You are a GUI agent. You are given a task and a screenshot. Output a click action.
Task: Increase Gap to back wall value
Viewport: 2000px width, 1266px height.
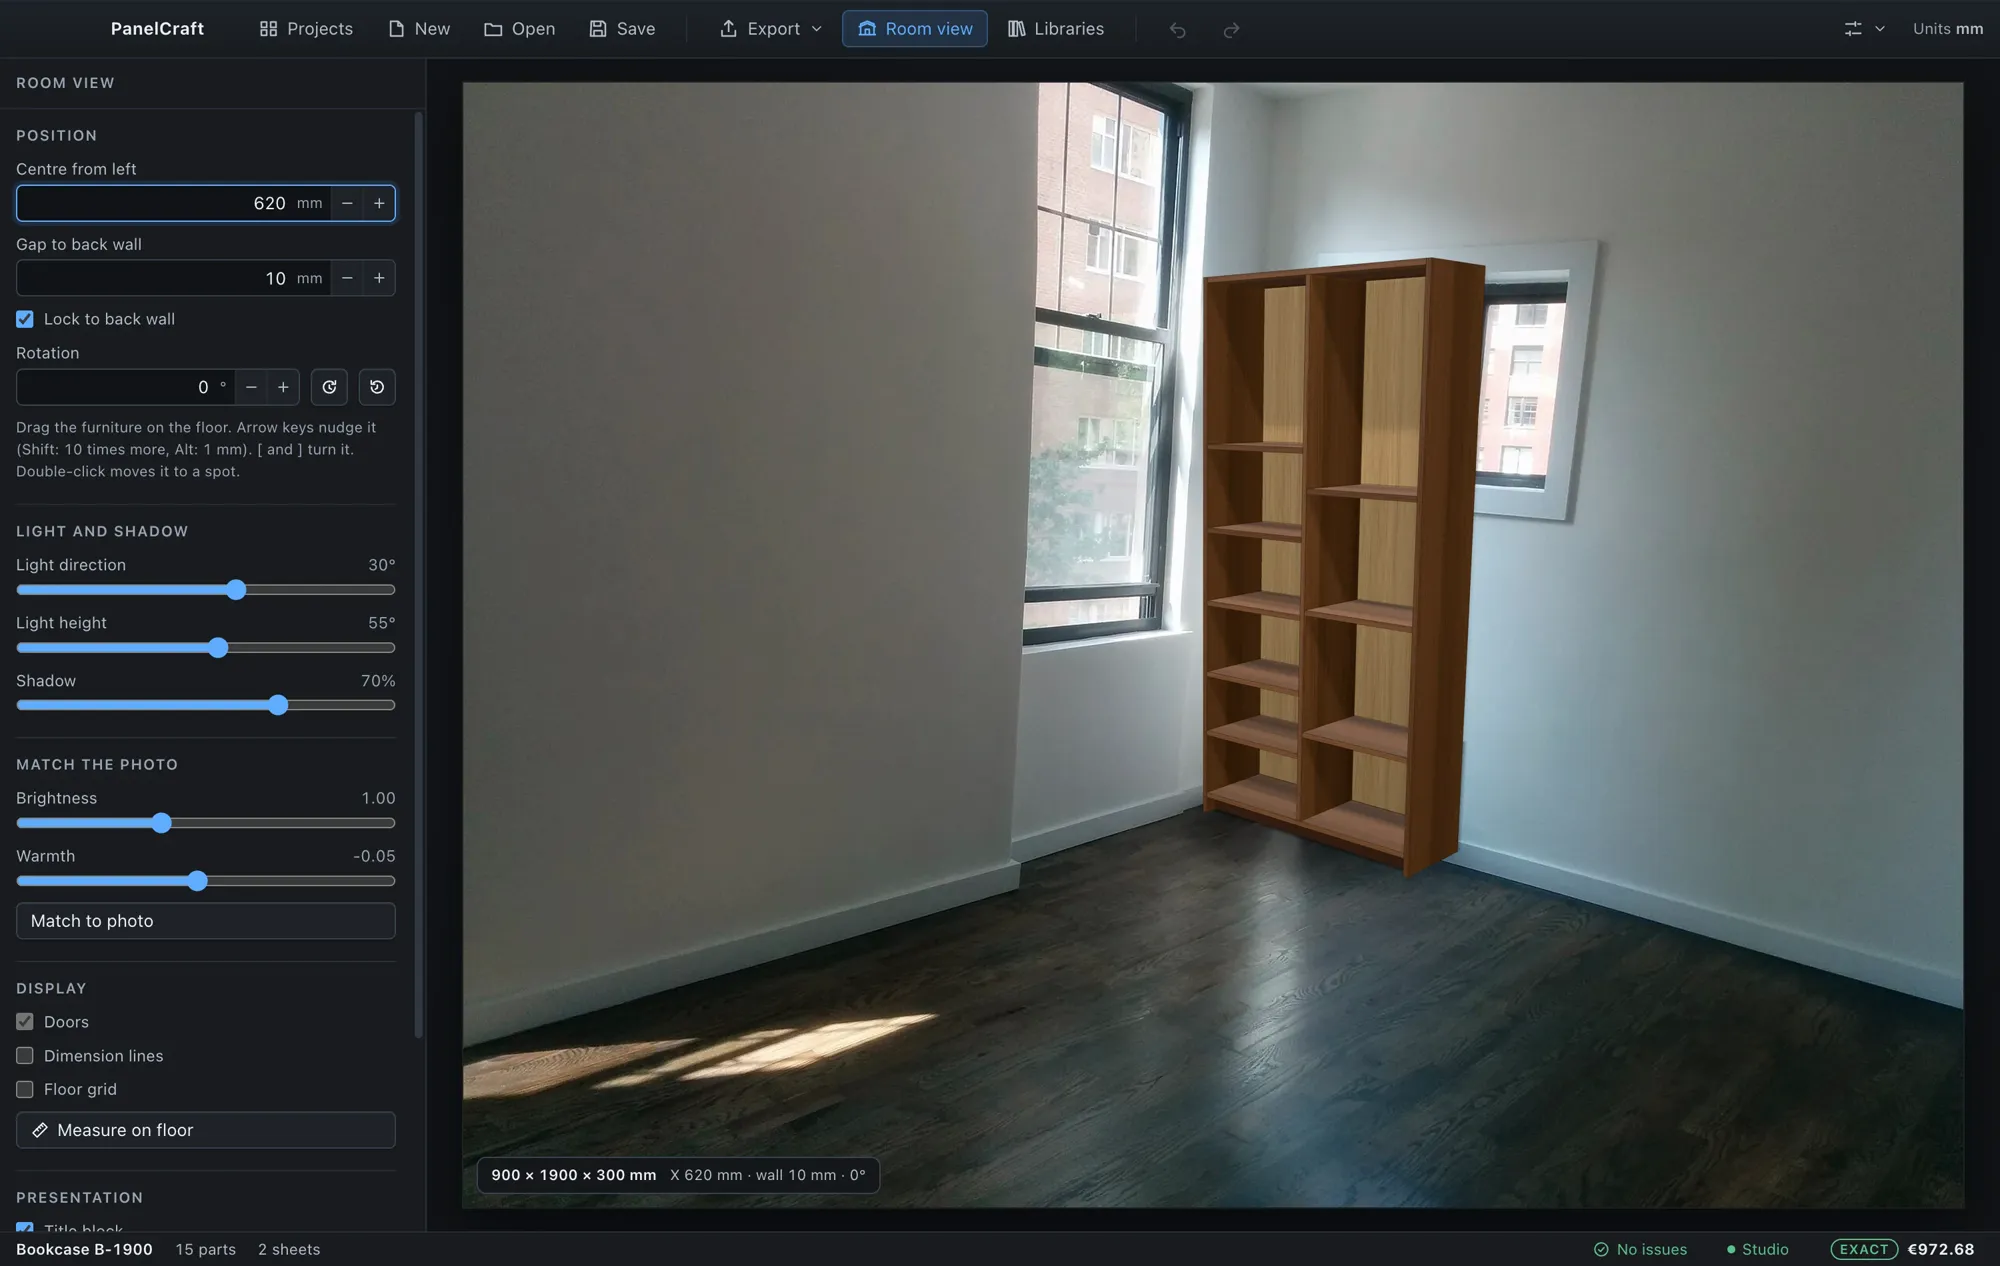pos(379,278)
